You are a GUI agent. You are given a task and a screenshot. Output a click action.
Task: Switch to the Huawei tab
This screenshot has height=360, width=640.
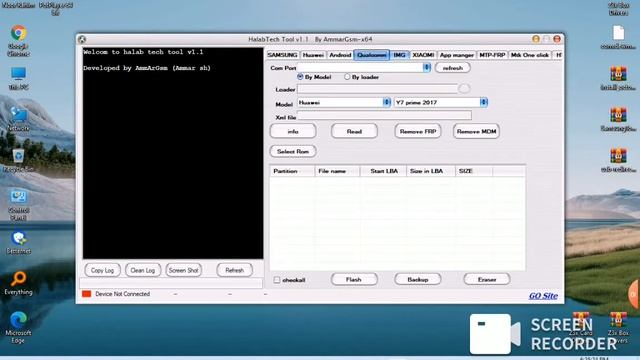coord(313,55)
